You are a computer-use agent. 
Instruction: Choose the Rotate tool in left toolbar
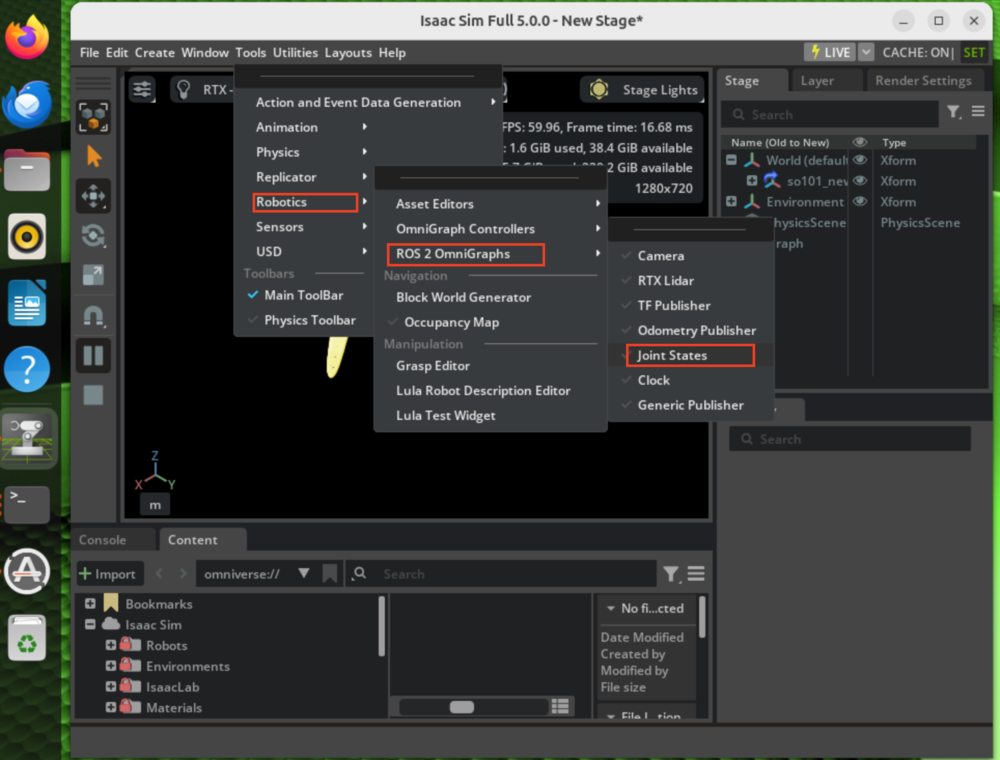pos(94,236)
